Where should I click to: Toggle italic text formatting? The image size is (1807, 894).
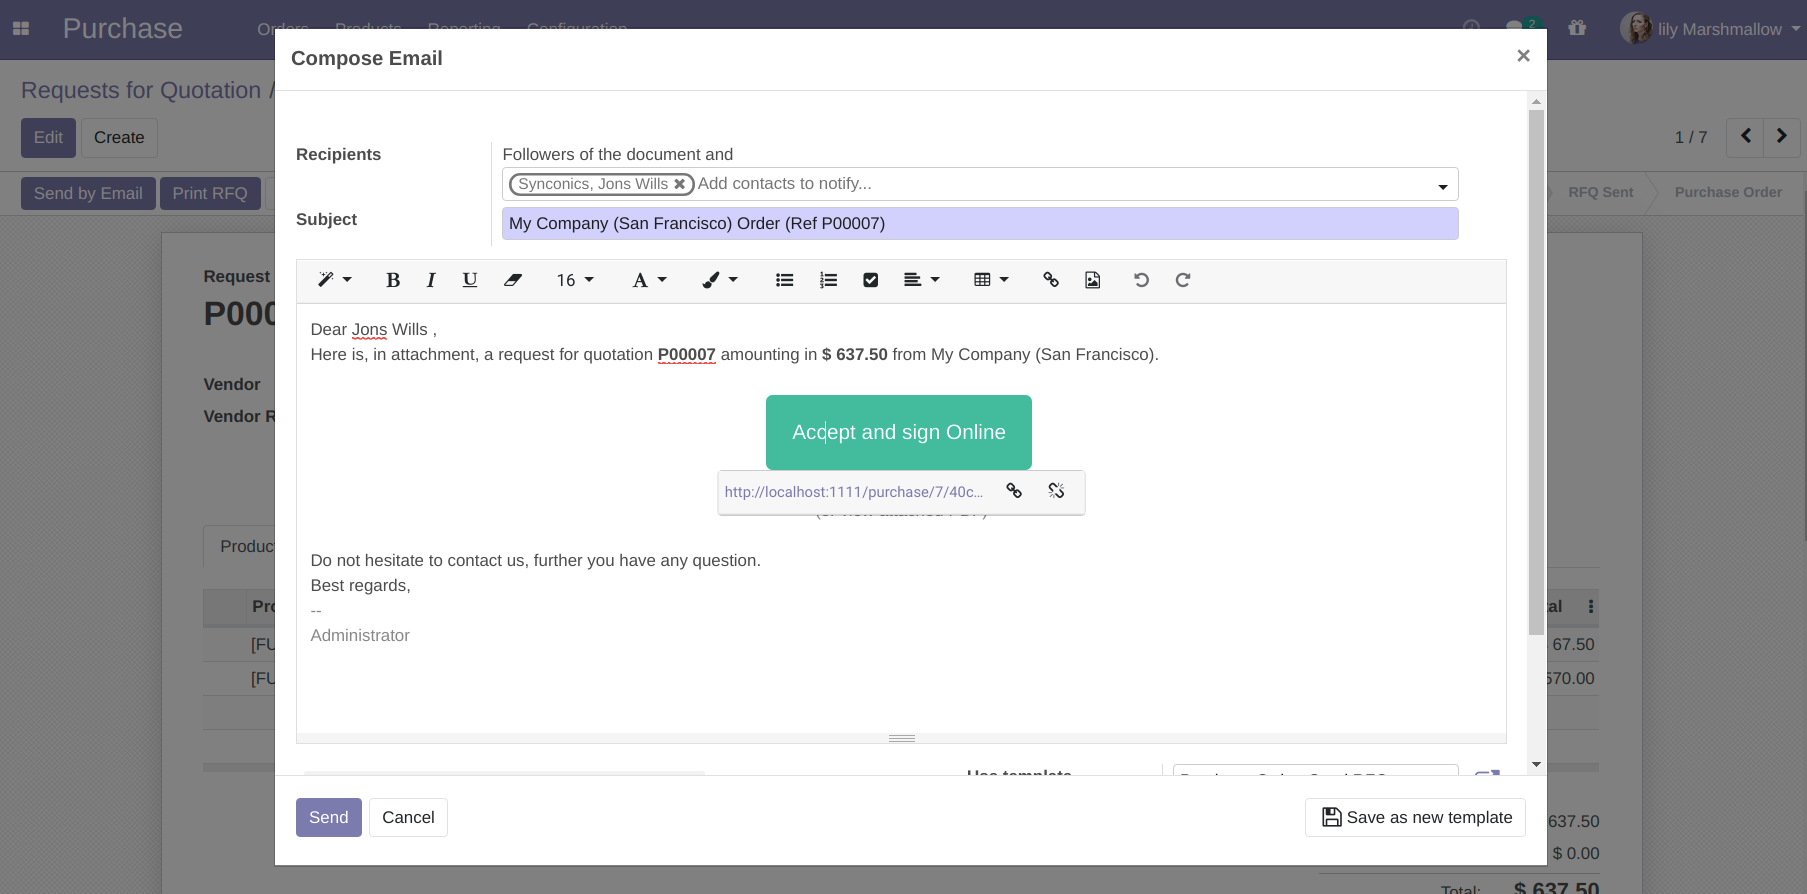coord(431,280)
